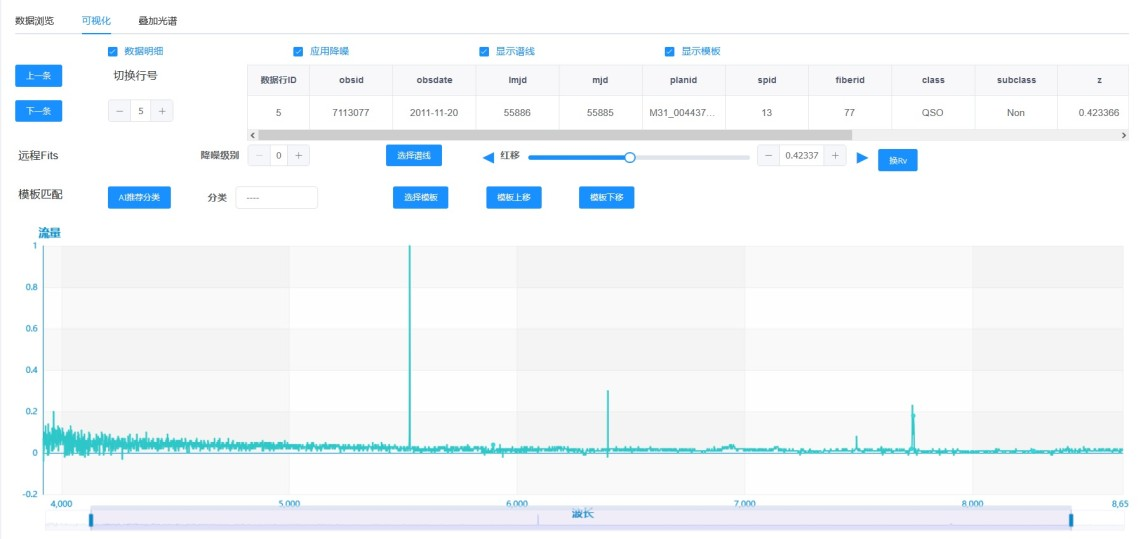The height and width of the screenshot is (539, 1143).
Task: Uncheck the 应用降噪 checkbox
Action: click(298, 51)
